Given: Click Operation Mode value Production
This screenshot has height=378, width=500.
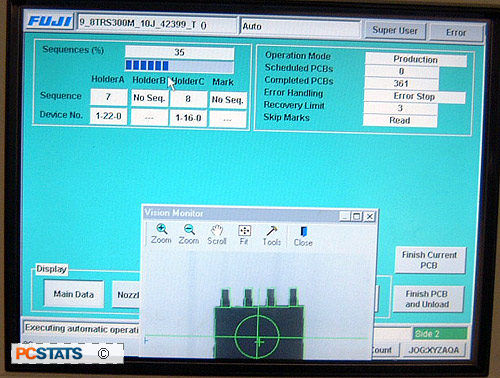Looking at the screenshot, I should coord(416,59).
